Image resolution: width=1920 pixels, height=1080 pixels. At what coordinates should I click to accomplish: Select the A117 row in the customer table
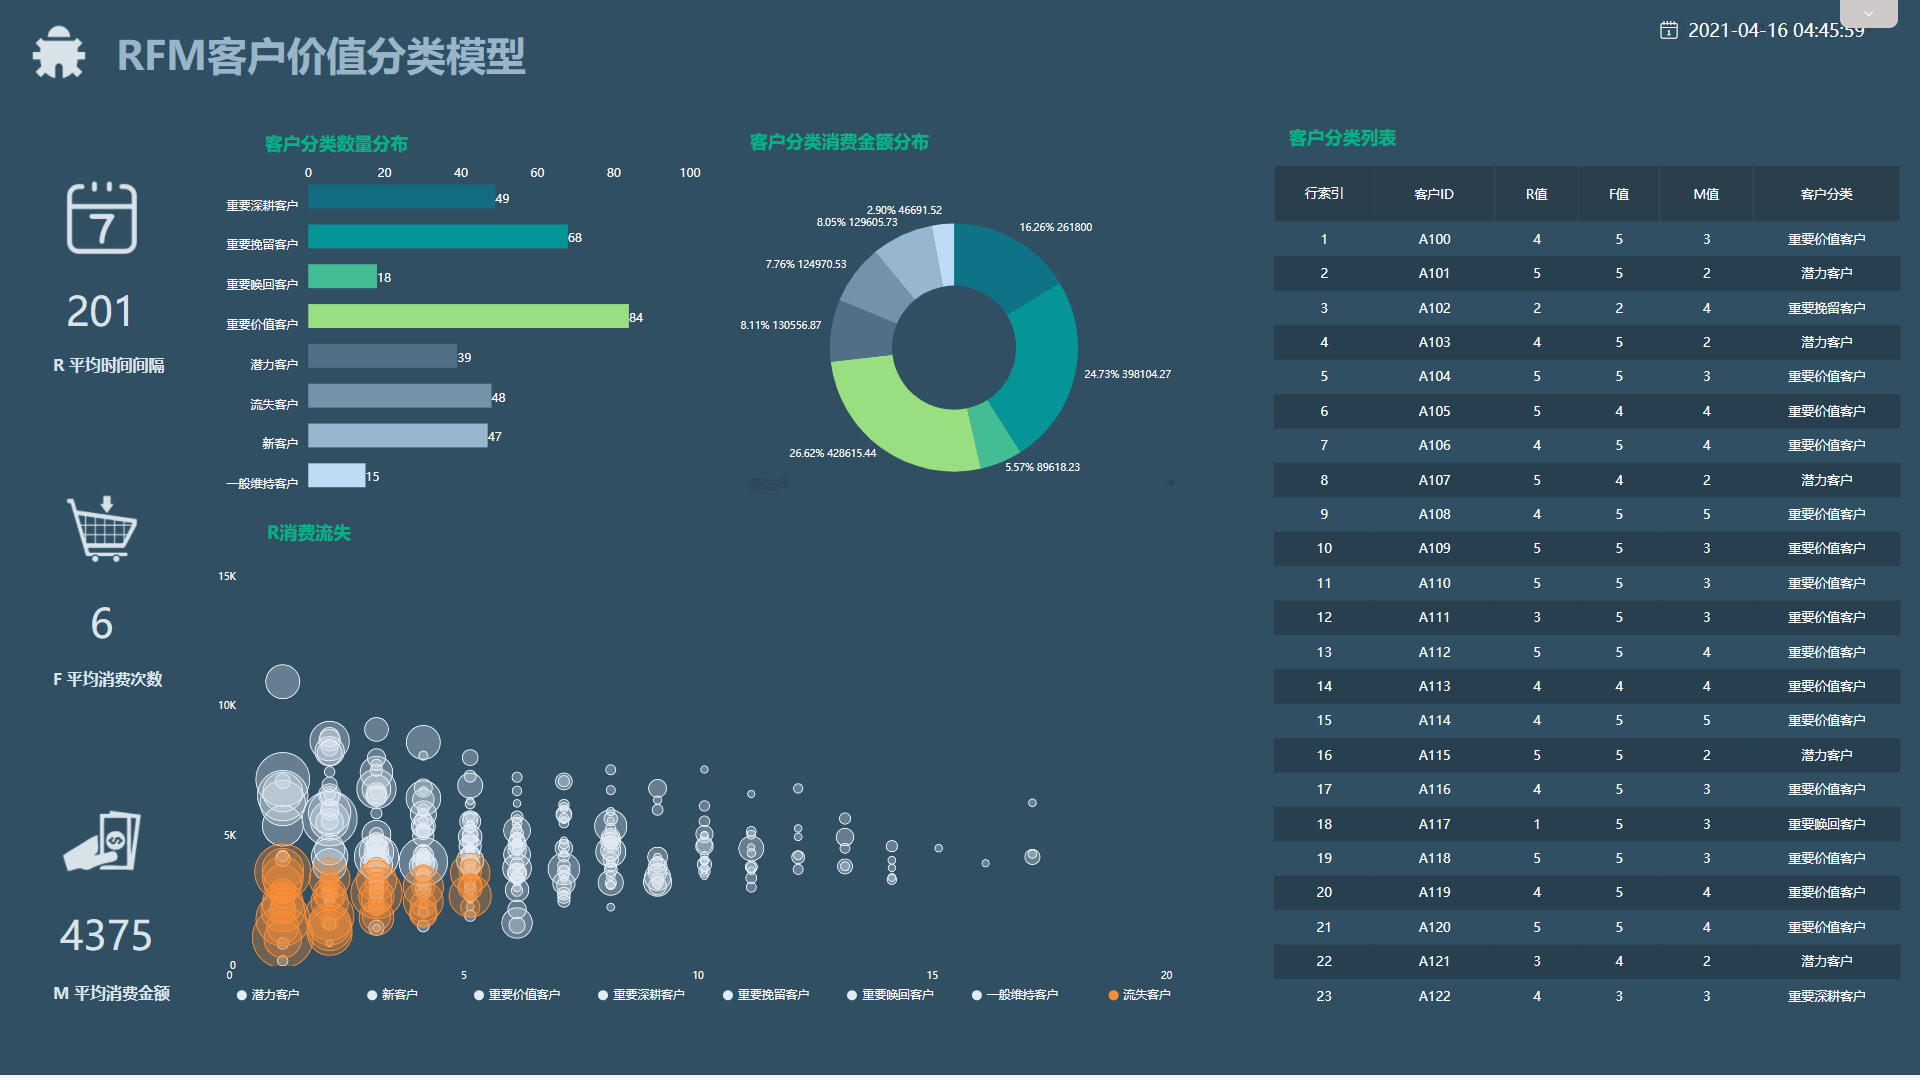[x=1433, y=824]
